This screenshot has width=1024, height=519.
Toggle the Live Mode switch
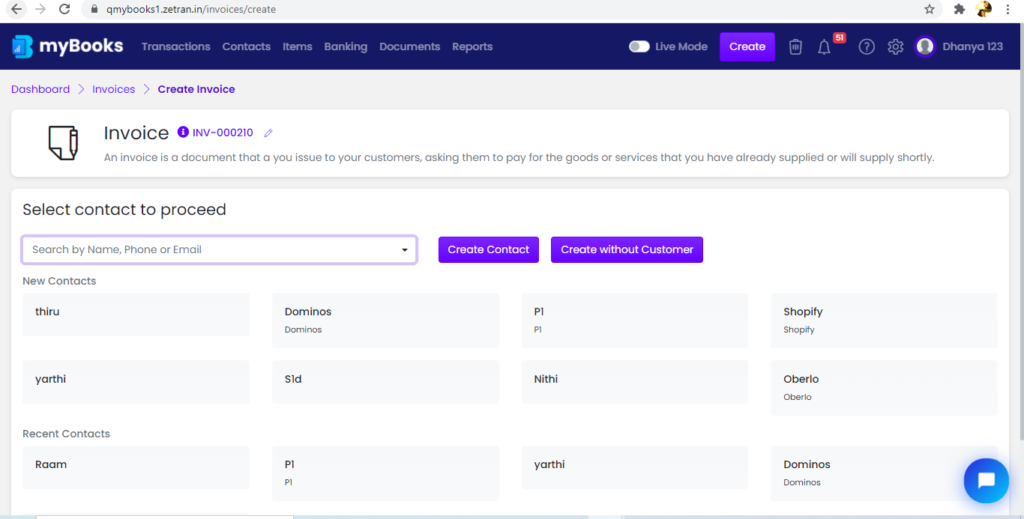tap(639, 46)
